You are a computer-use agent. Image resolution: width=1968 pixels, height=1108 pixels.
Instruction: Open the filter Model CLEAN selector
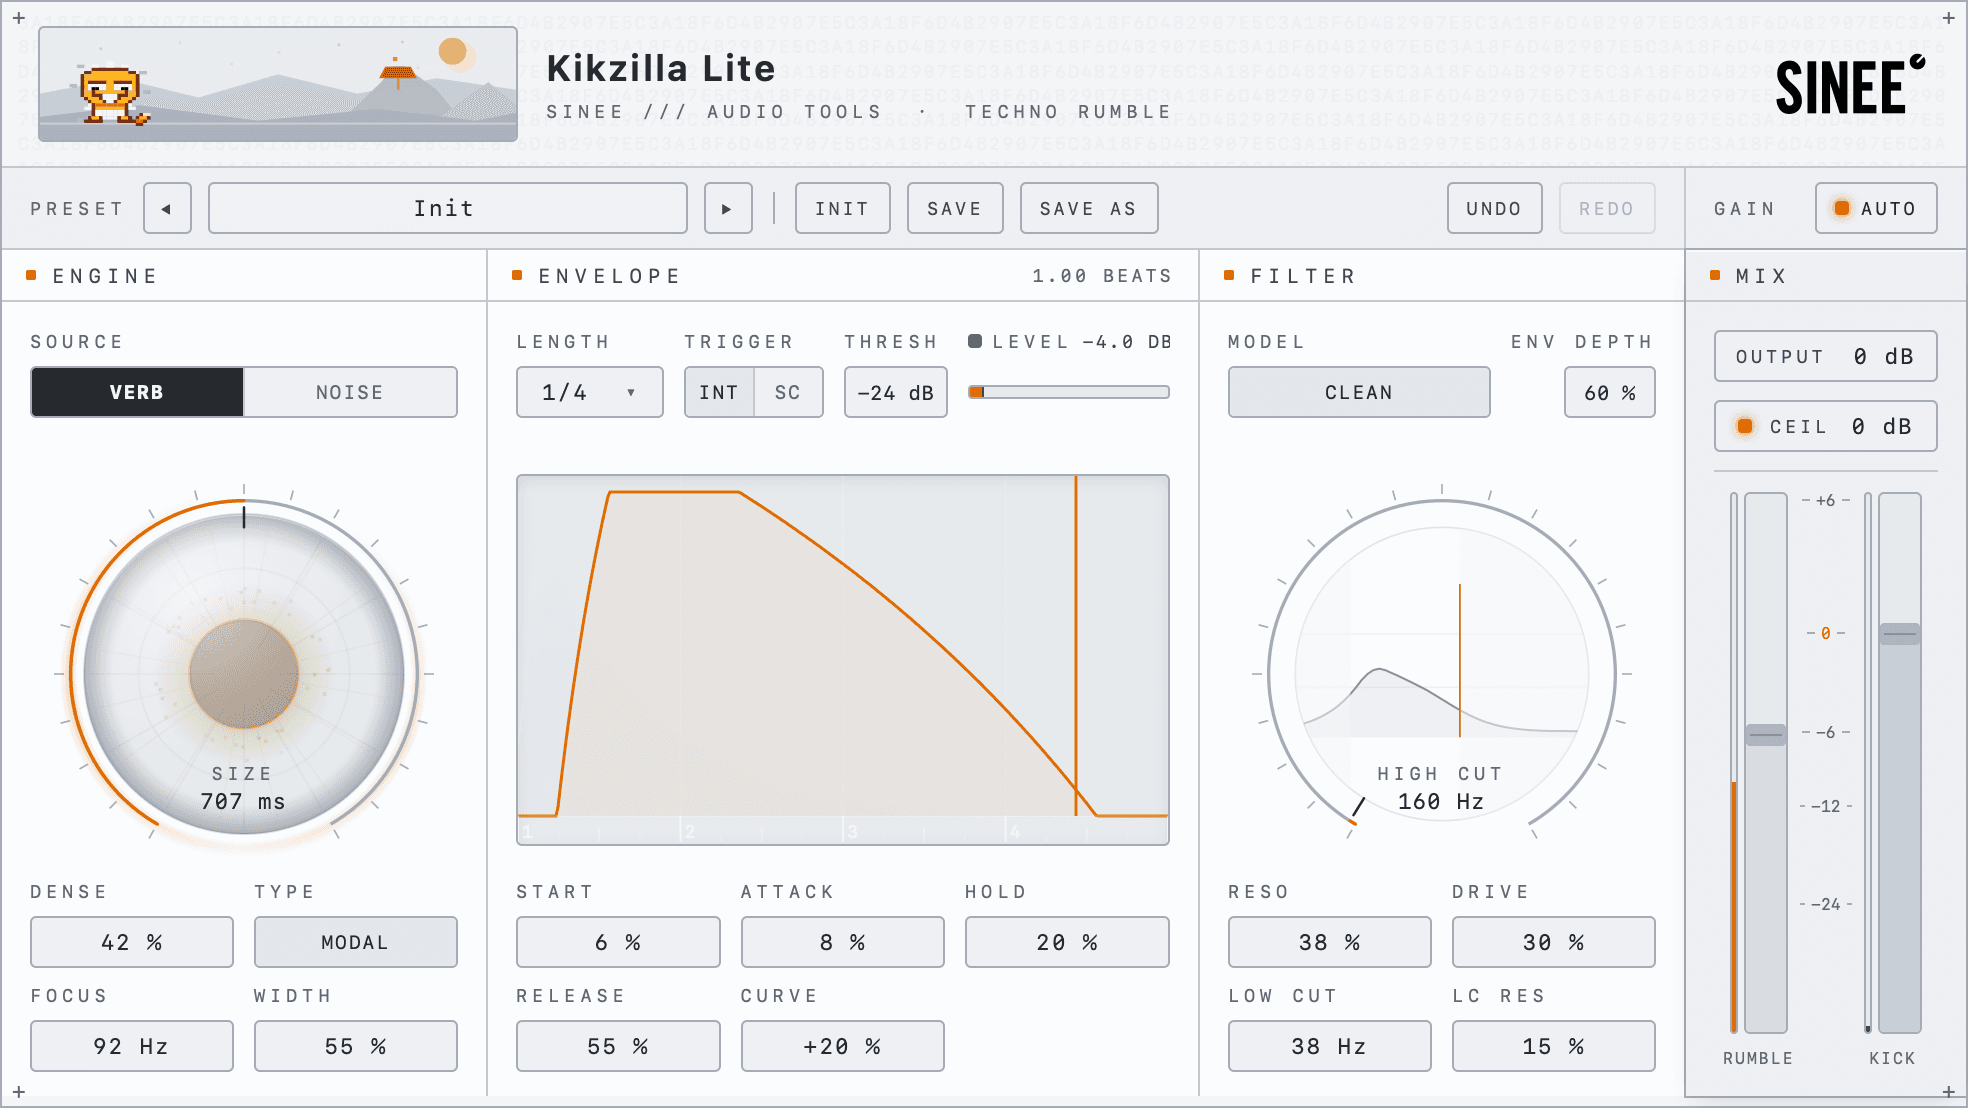pos(1359,392)
